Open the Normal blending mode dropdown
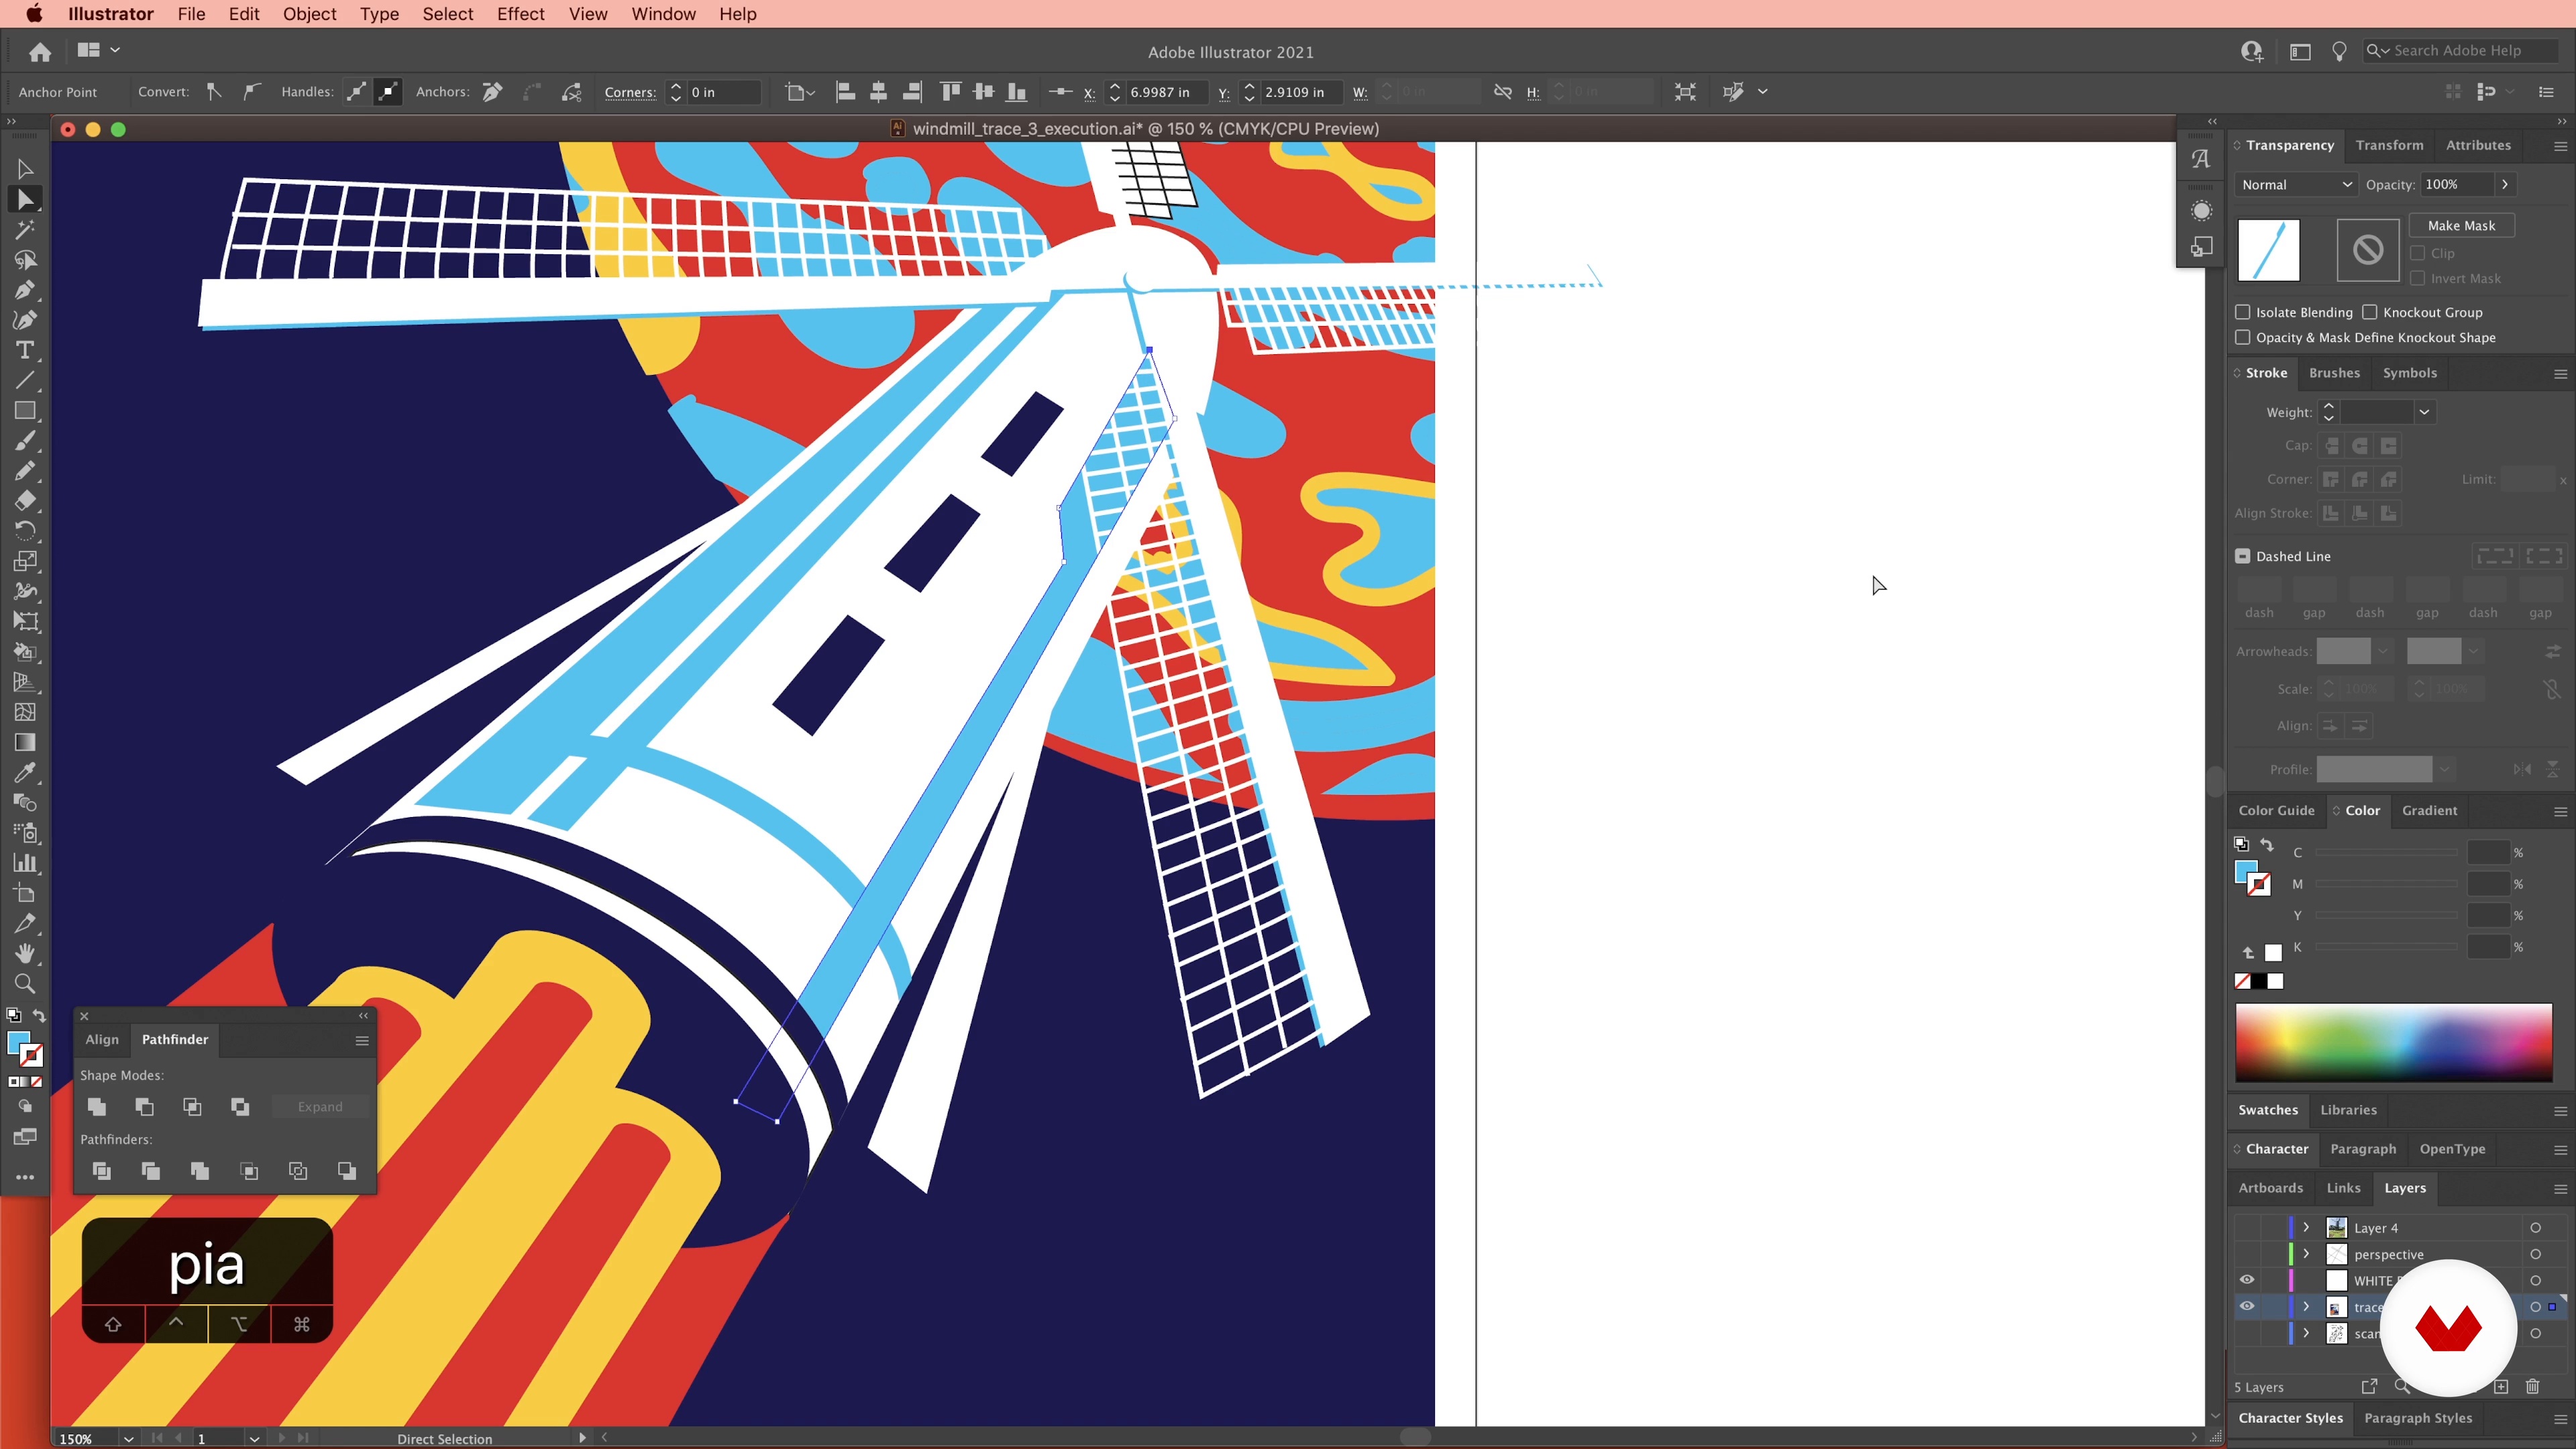The image size is (2576, 1449). [x=2296, y=184]
